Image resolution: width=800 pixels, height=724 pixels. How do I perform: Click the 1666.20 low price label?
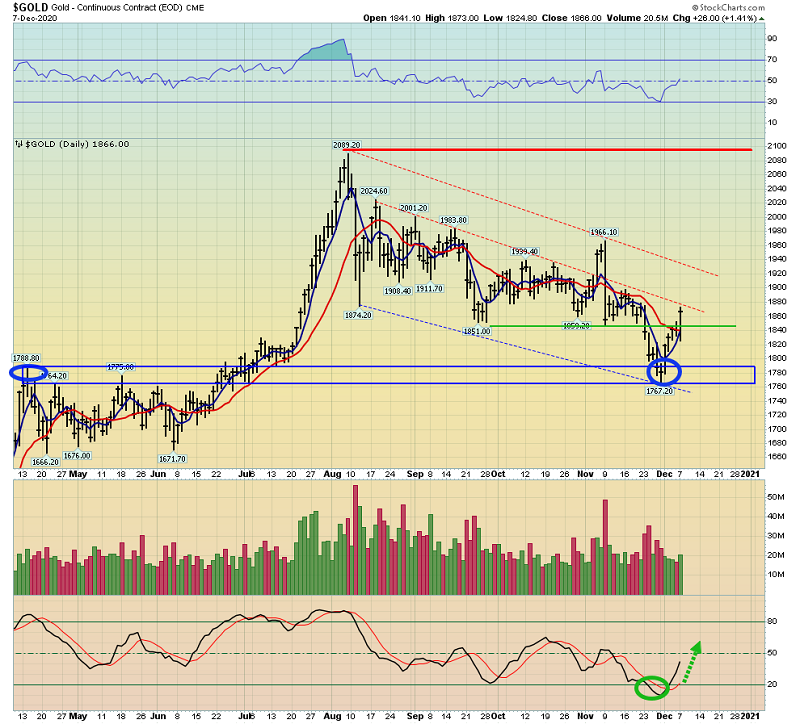(x=45, y=462)
